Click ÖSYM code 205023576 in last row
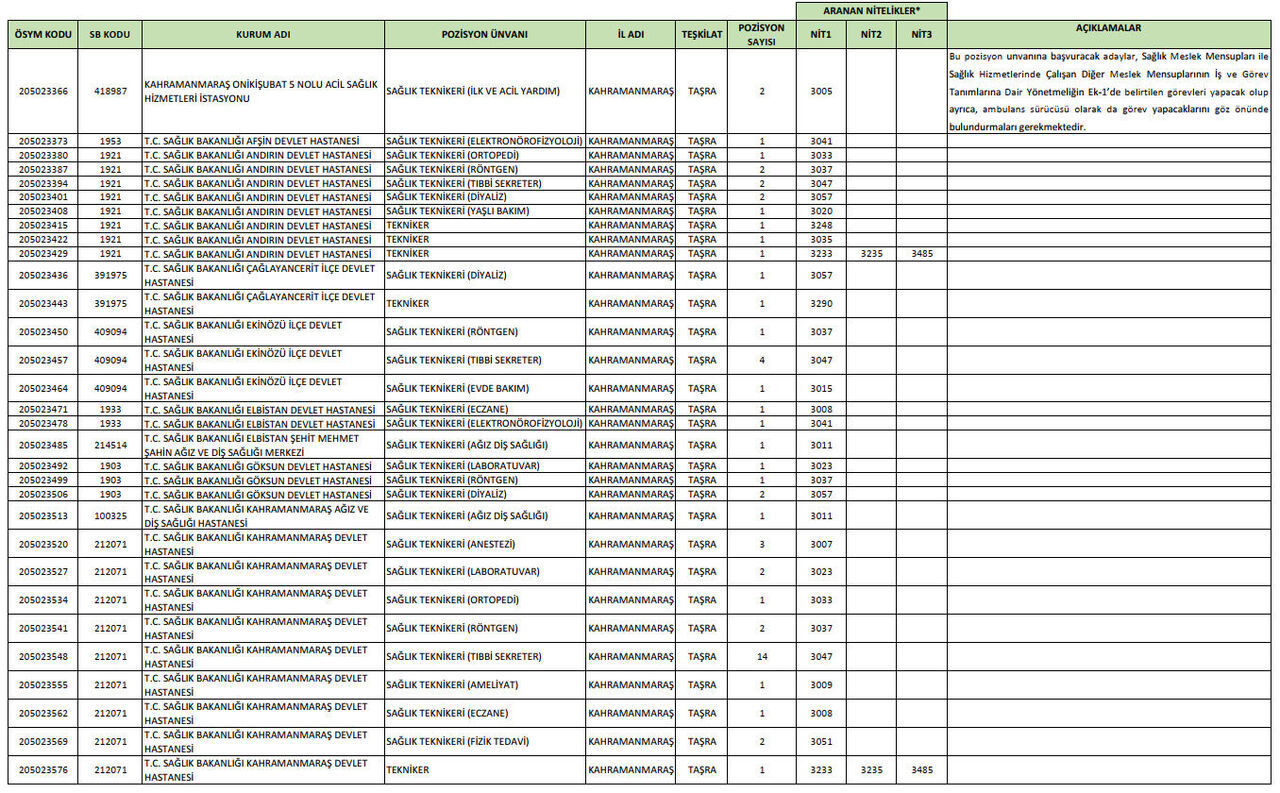Image resolution: width=1280 pixels, height=793 pixels. pyautogui.click(x=44, y=770)
